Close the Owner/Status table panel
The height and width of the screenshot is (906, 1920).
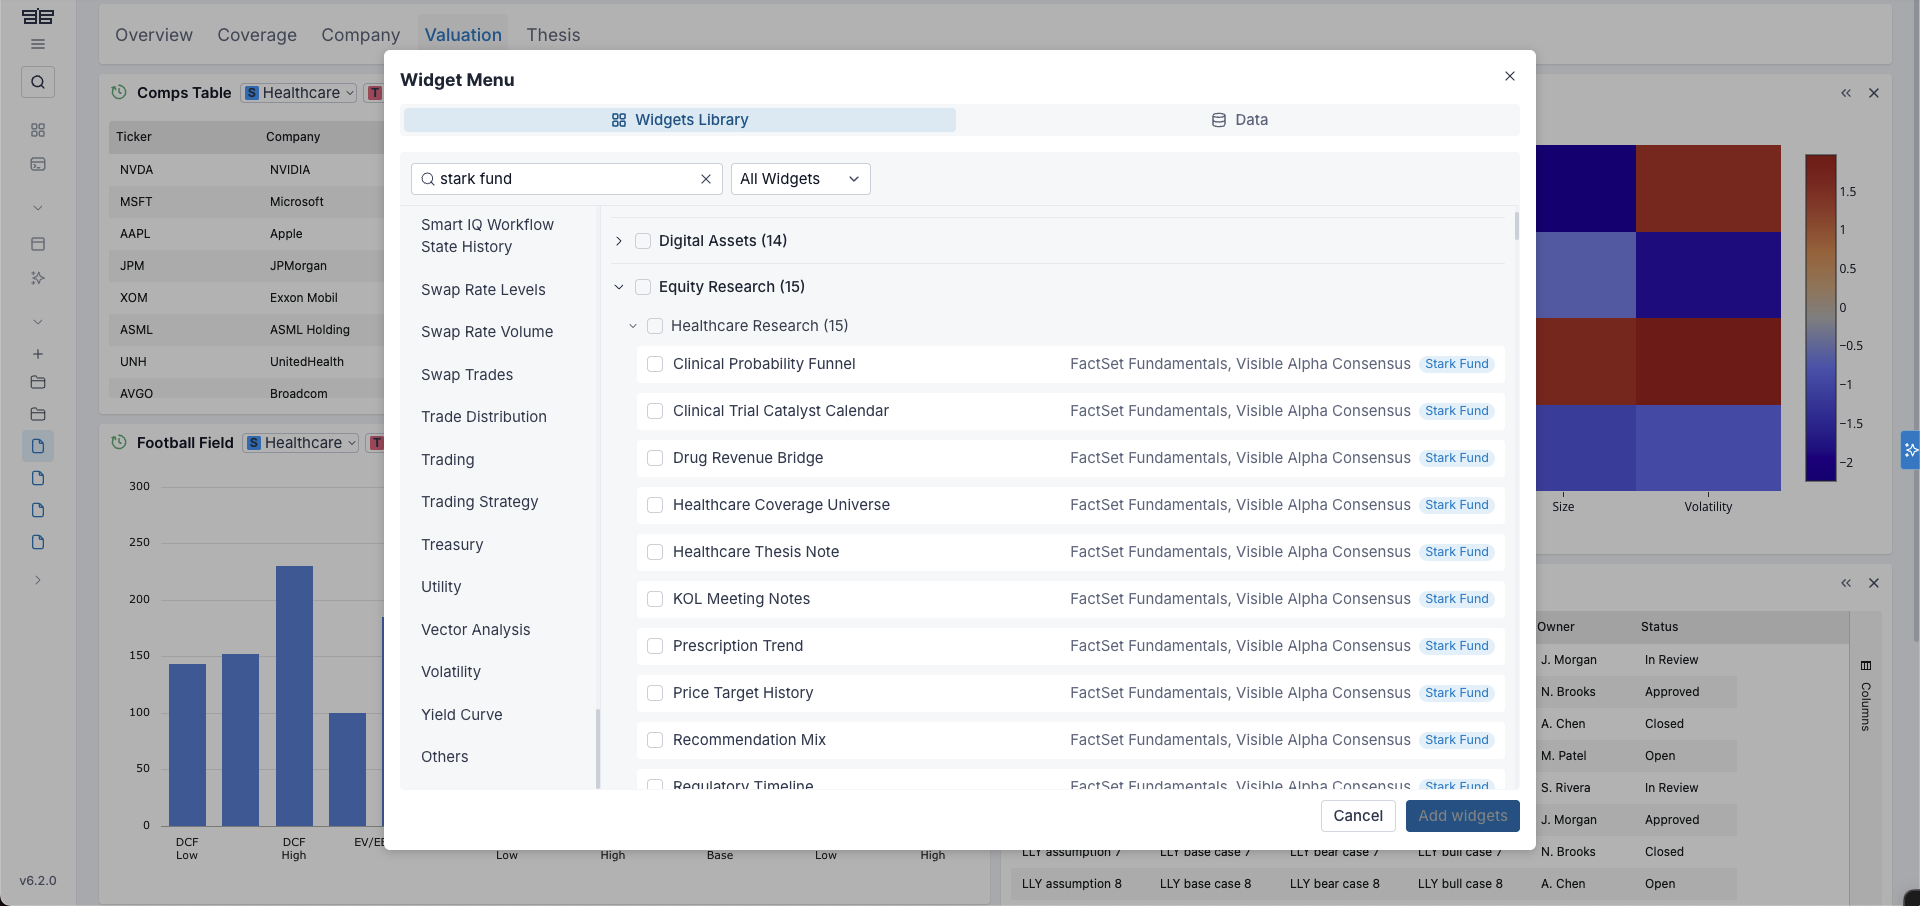pyautogui.click(x=1874, y=583)
